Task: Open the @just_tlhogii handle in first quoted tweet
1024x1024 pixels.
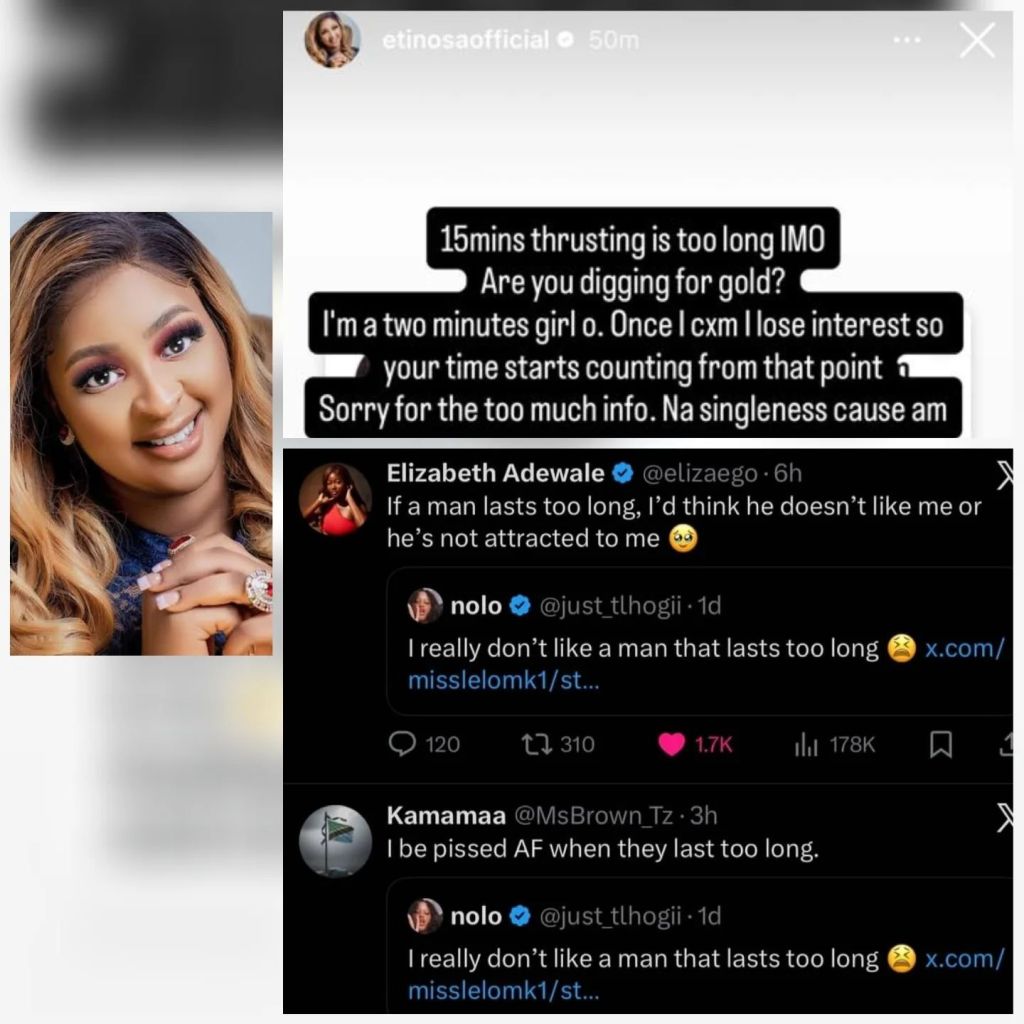Action: (x=610, y=606)
